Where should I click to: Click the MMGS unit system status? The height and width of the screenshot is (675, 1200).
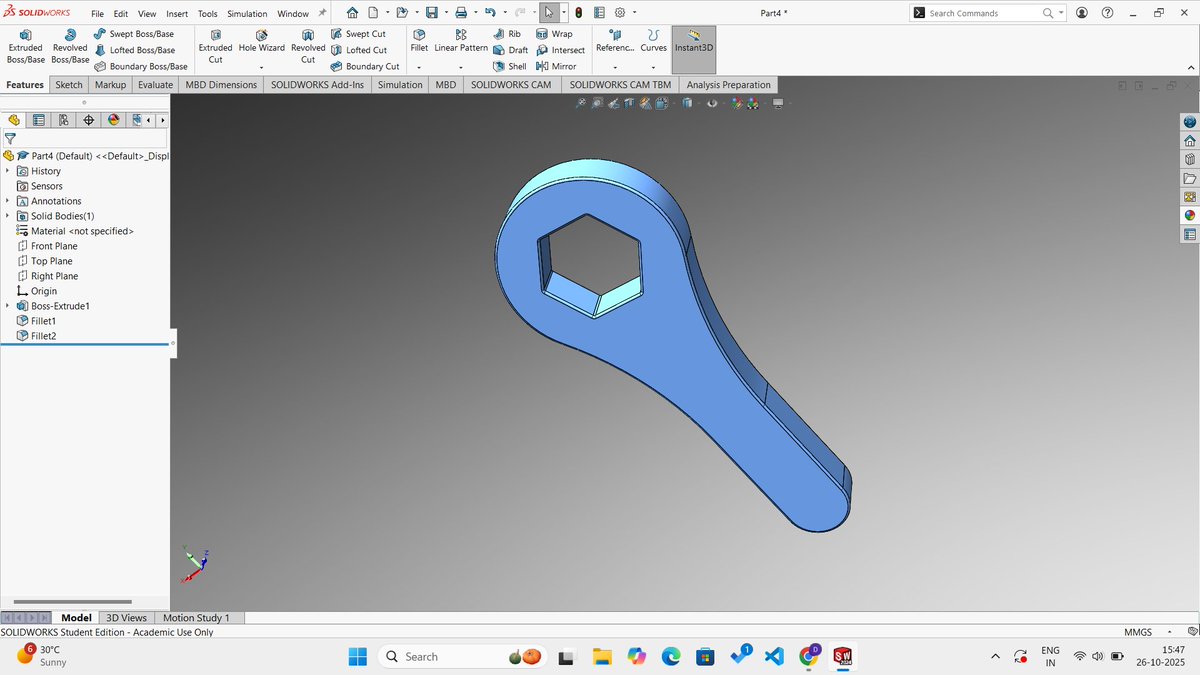click(1137, 632)
